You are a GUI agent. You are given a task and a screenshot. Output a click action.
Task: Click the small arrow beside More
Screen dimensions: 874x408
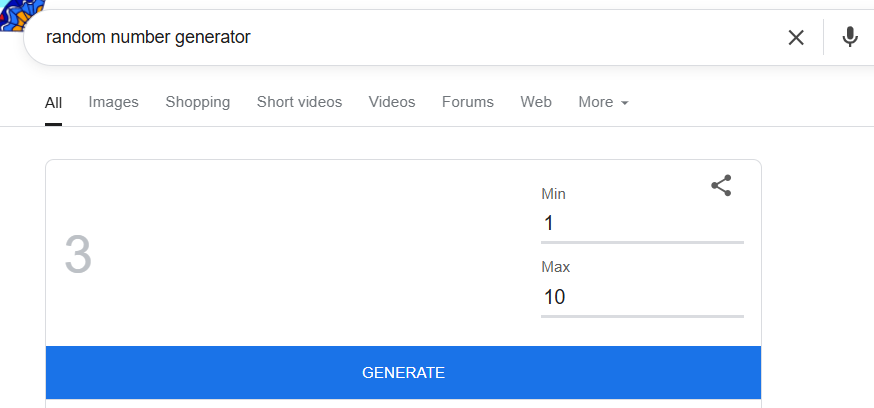[x=625, y=103]
